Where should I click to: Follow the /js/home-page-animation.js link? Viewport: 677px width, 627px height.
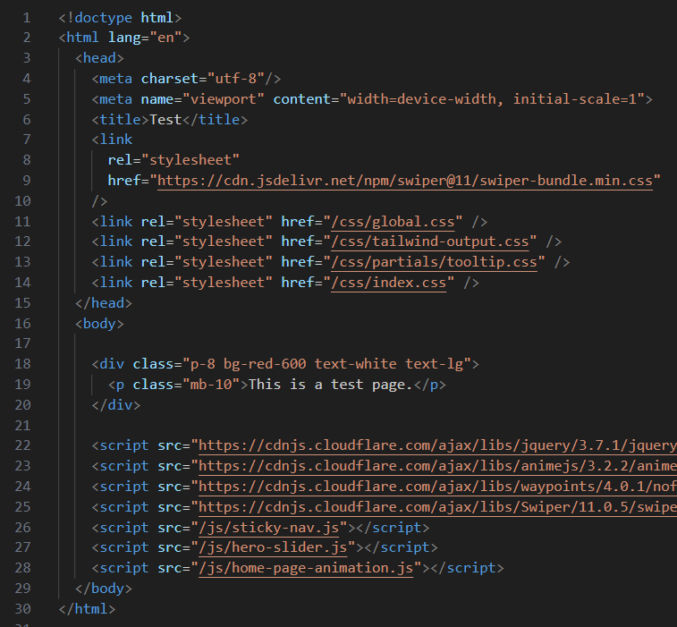click(306, 567)
